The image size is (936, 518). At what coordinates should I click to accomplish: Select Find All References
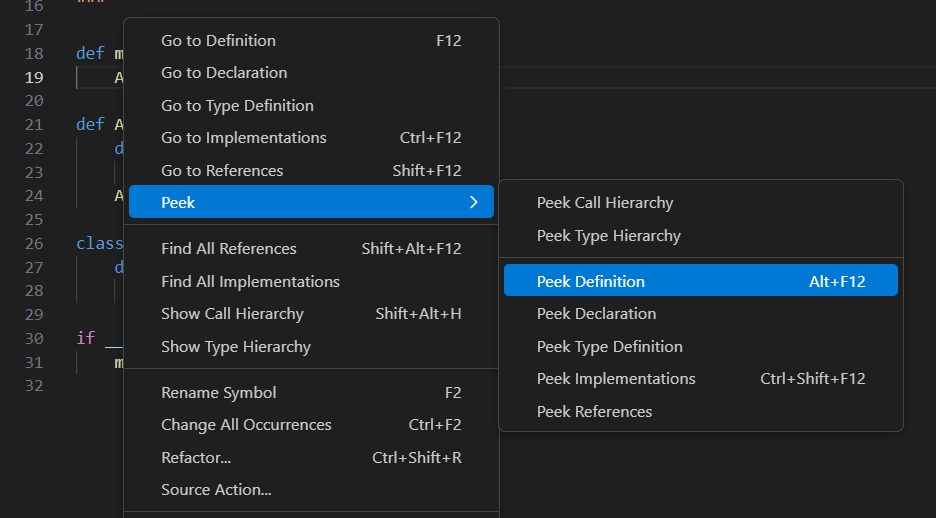[229, 249]
